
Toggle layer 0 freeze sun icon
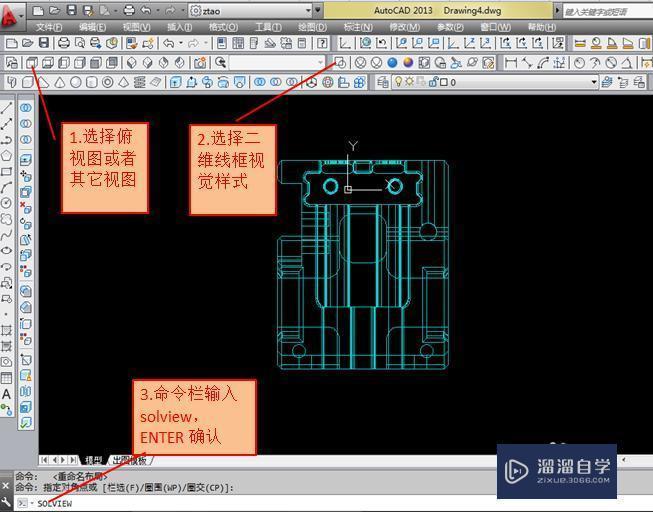click(x=409, y=82)
